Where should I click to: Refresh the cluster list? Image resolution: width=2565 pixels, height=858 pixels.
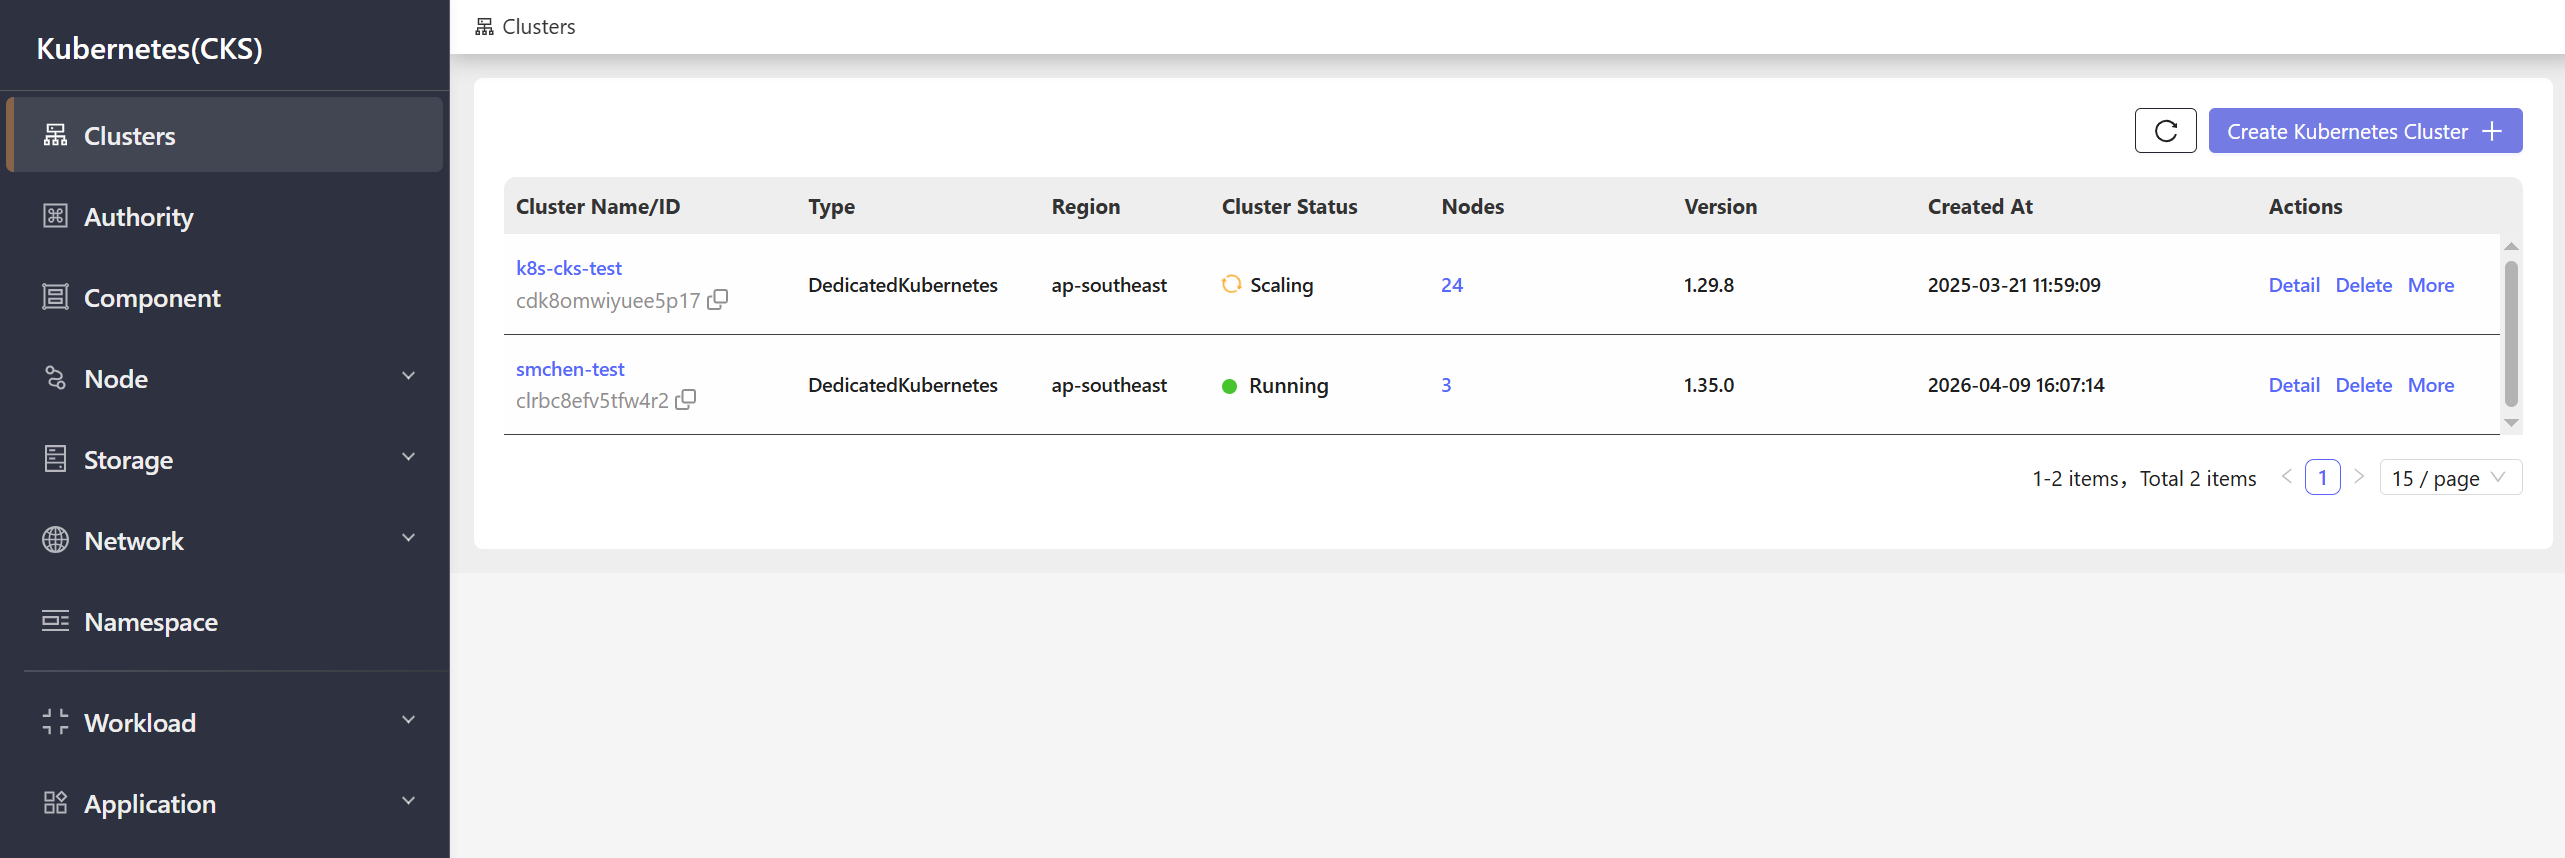click(2165, 131)
